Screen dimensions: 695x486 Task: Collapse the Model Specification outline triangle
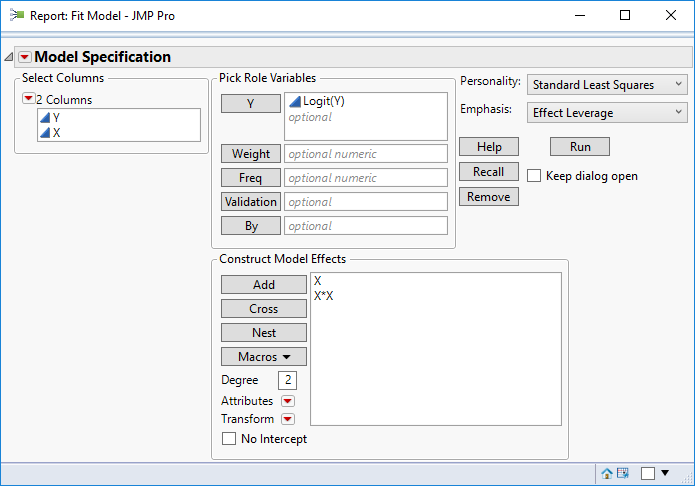tap(9, 57)
